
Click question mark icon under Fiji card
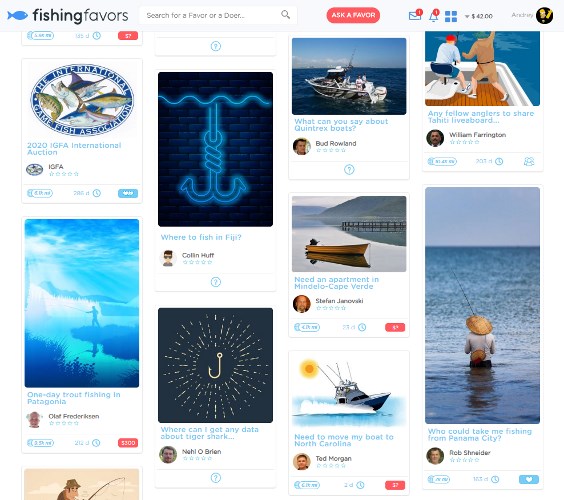tap(215, 282)
